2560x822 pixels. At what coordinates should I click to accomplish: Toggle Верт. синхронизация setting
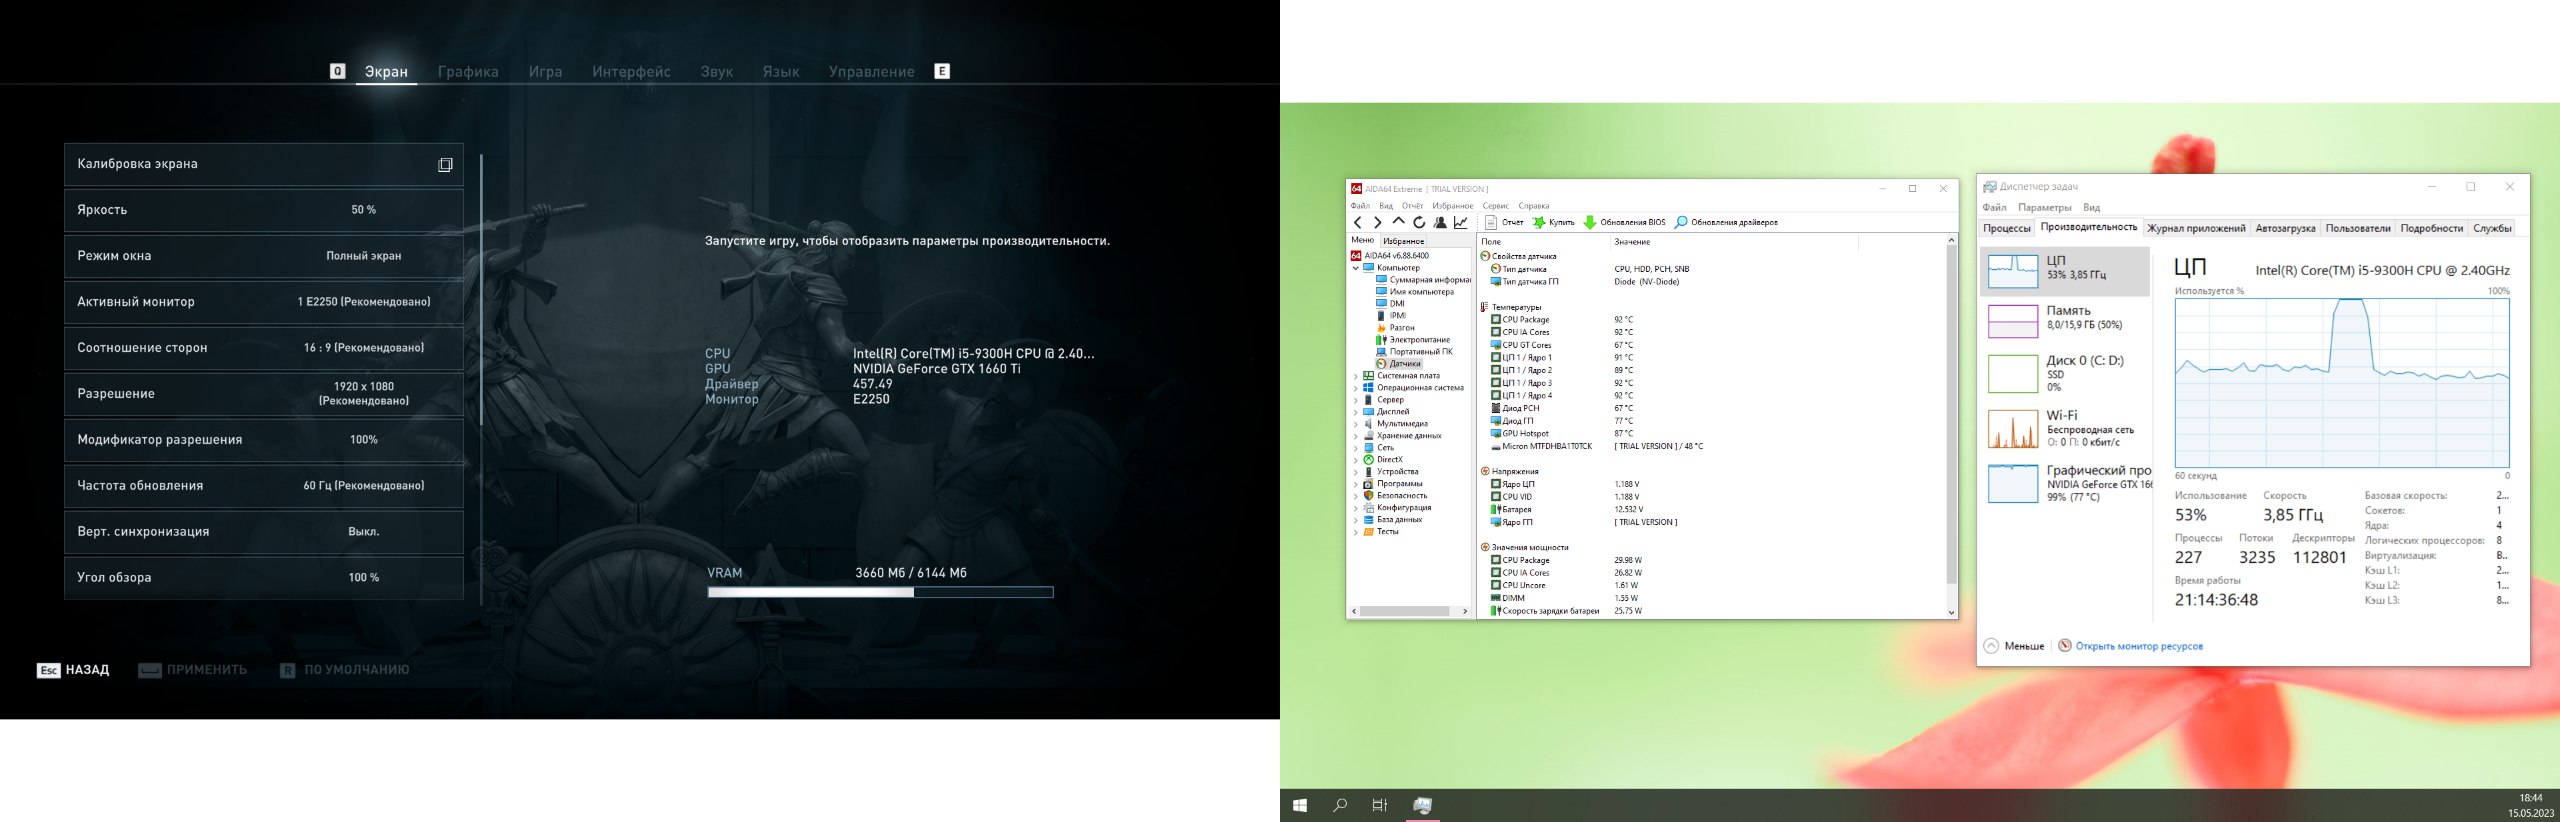[264, 532]
